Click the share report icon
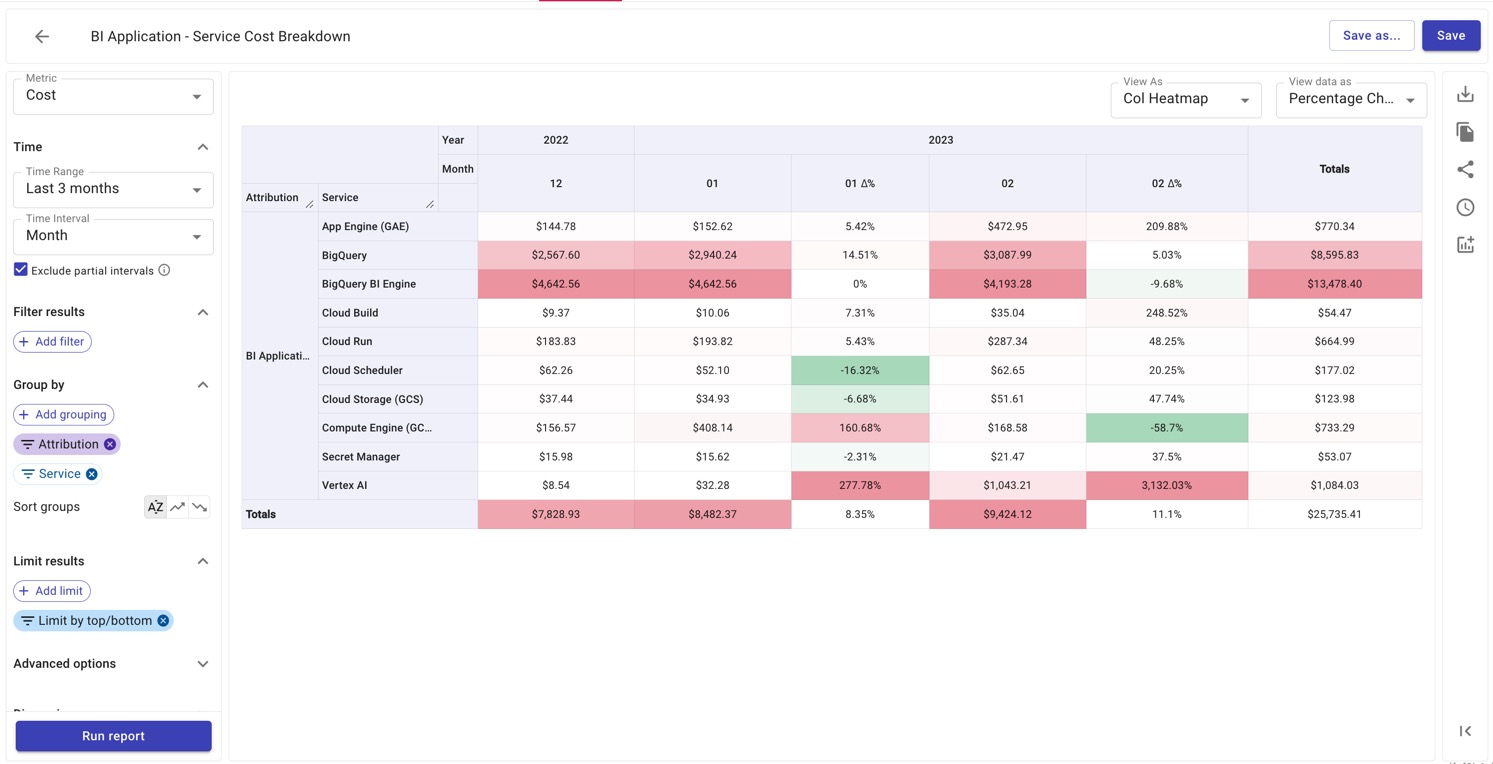Image resolution: width=1493 pixels, height=764 pixels. (1465, 170)
